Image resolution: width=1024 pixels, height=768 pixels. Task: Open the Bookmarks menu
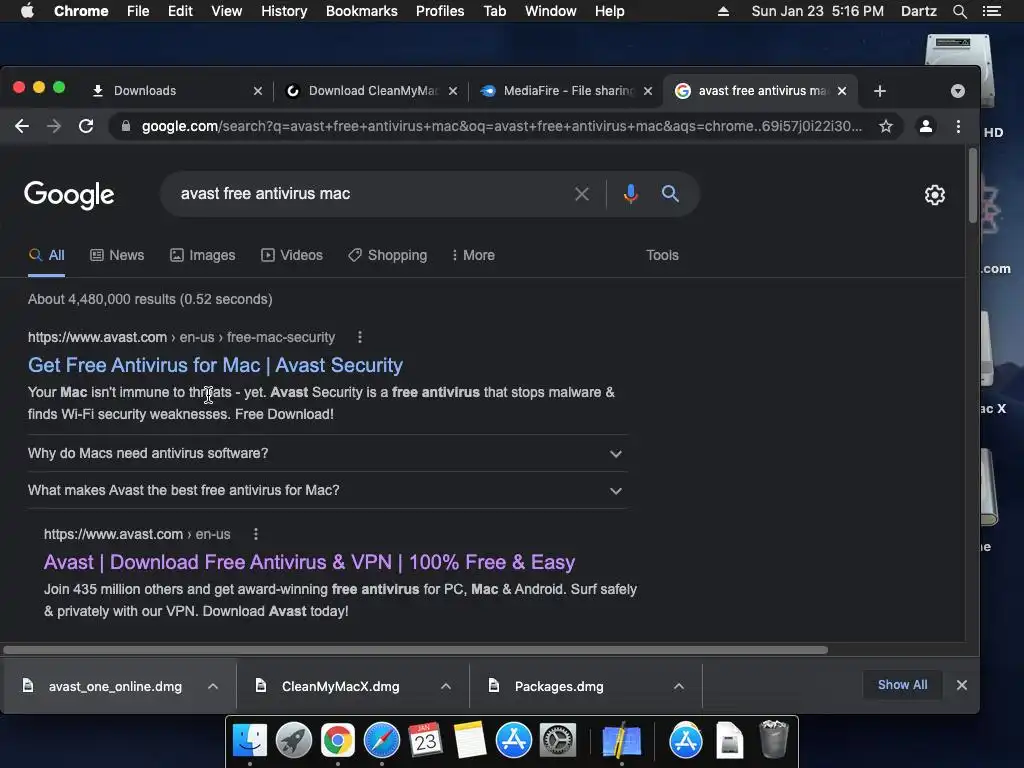click(x=362, y=11)
